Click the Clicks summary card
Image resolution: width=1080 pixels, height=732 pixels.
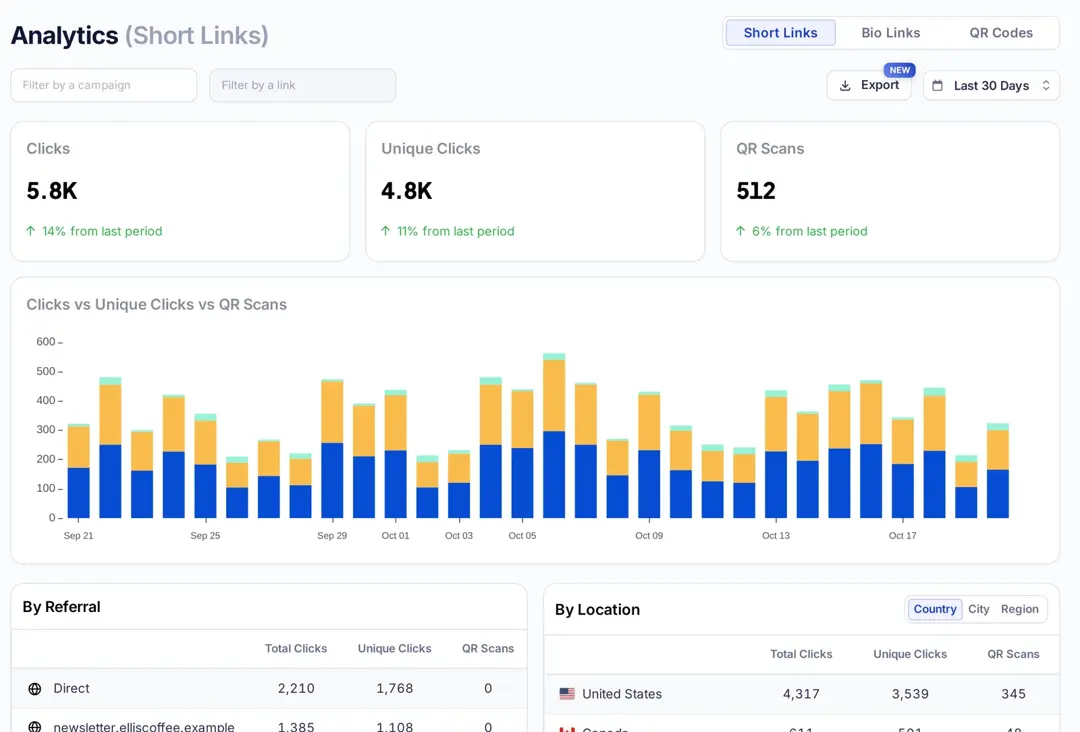[x=180, y=191]
